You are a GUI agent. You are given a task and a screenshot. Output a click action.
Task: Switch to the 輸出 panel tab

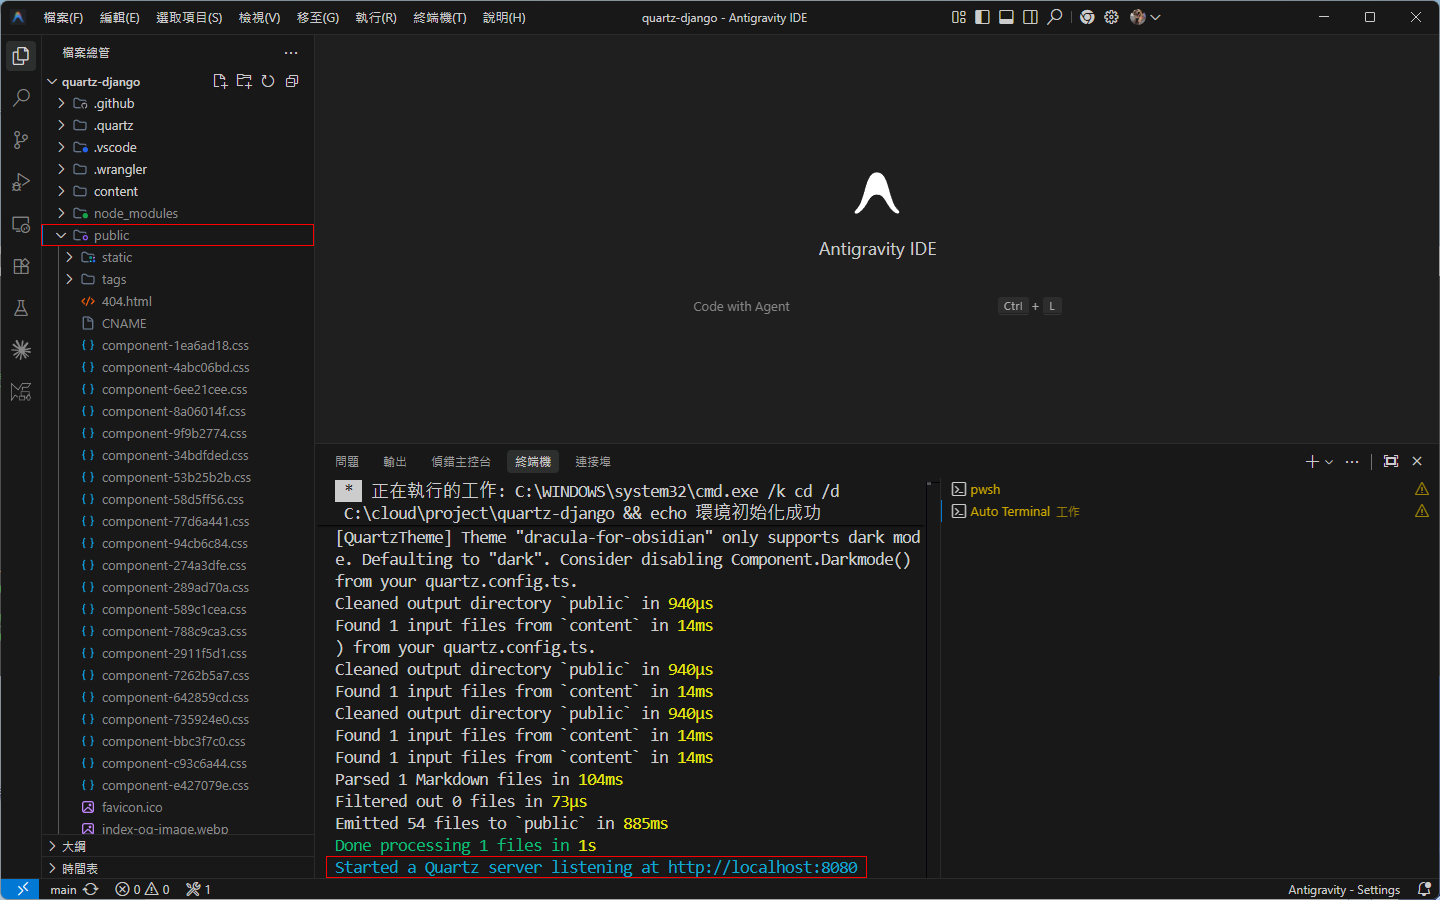click(395, 461)
